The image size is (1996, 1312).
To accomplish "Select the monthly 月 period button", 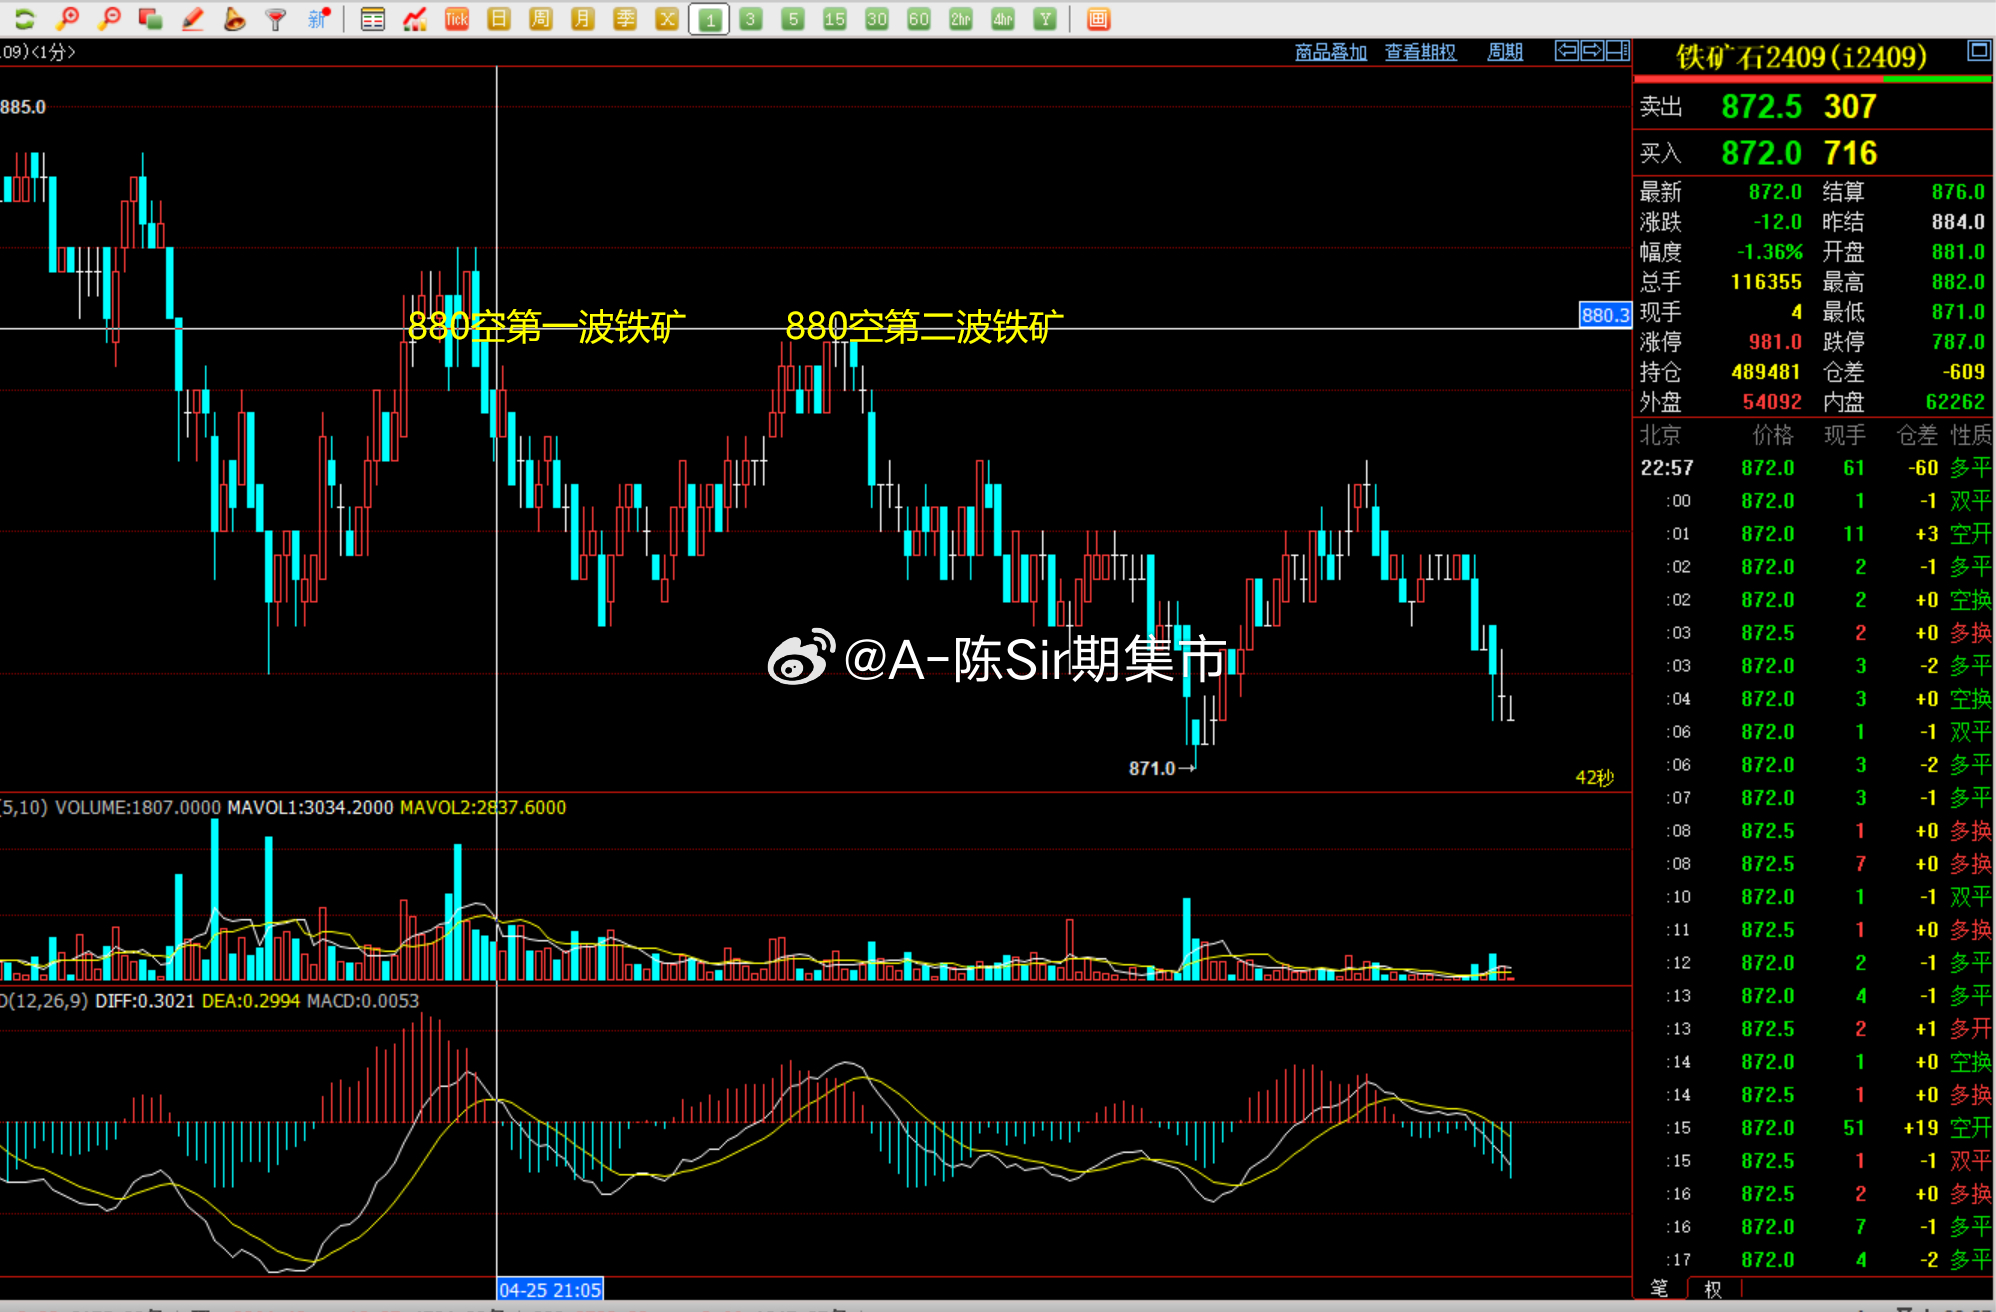I will tap(583, 18).
